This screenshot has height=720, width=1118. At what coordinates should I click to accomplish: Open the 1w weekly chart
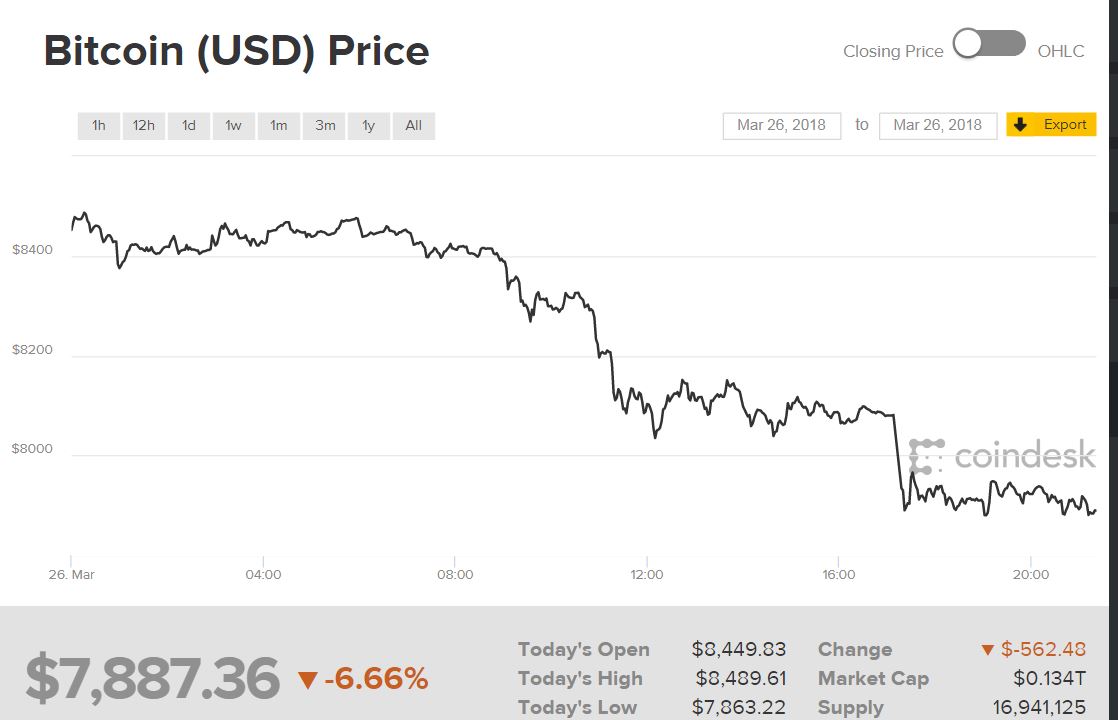click(233, 125)
